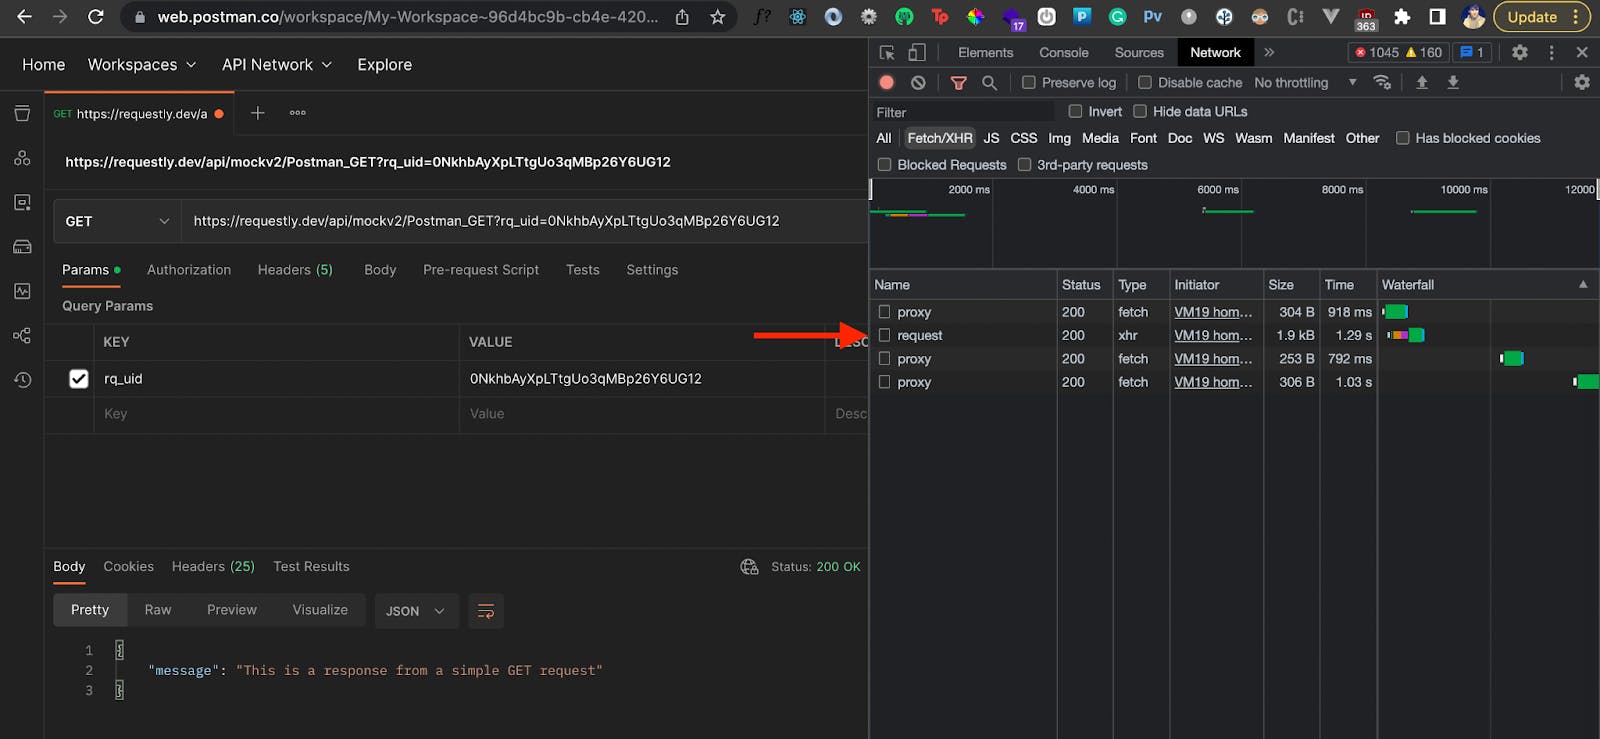This screenshot has width=1600, height=739.
Task: Open the Chrome extensions puzzle icon
Action: coord(1402,17)
